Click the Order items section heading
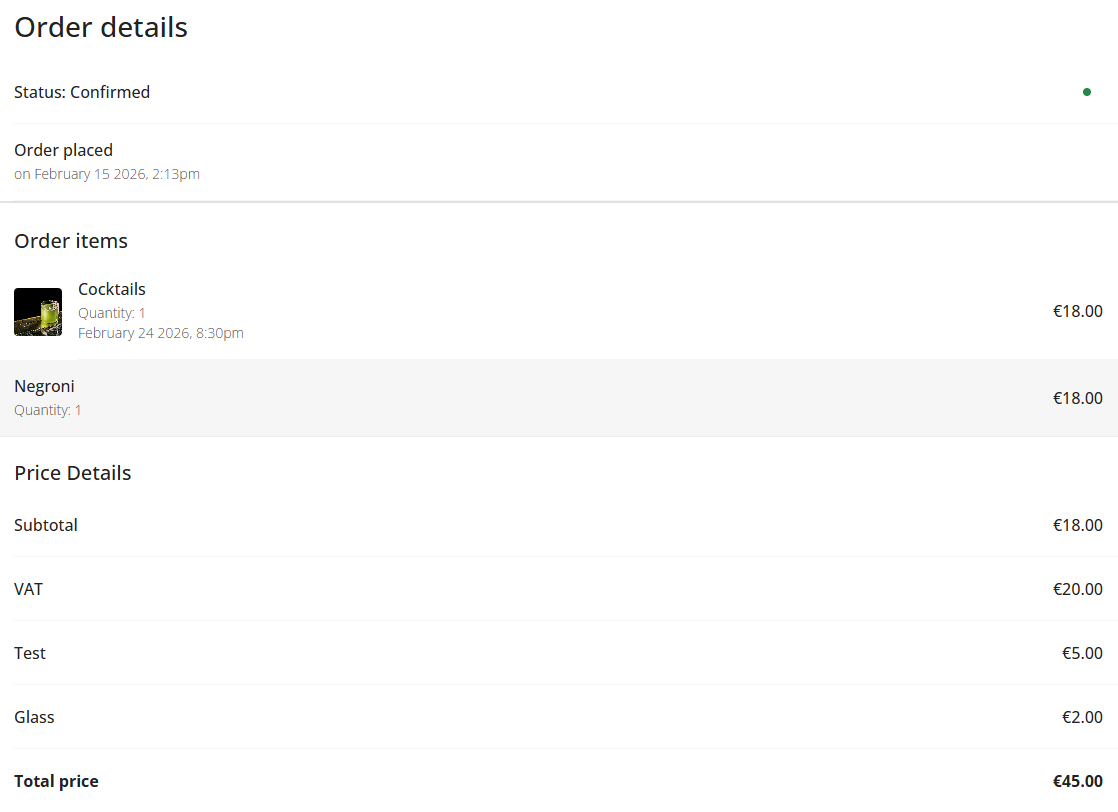The width and height of the screenshot is (1118, 812). (71, 241)
